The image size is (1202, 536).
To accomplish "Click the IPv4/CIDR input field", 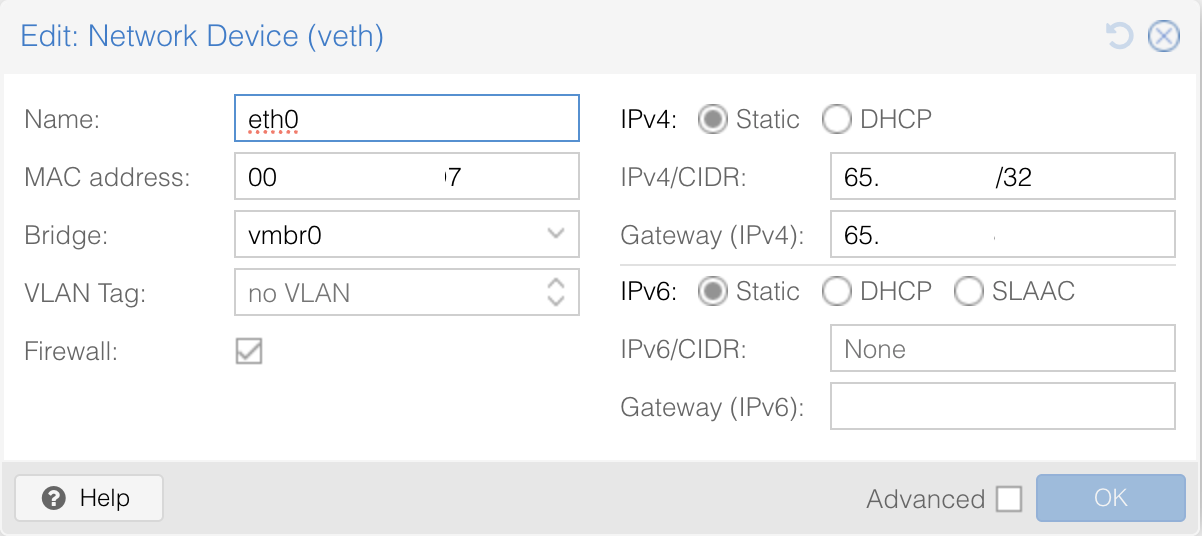I will click(x=1002, y=178).
